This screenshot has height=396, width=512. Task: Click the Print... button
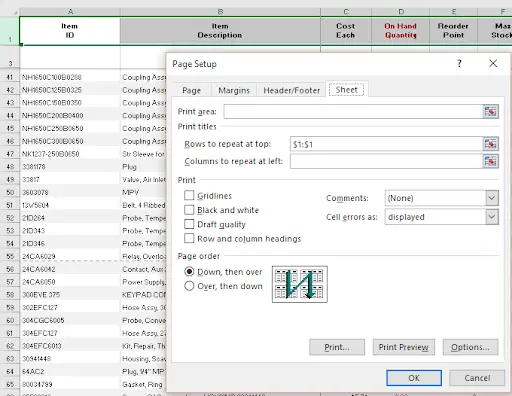pyautogui.click(x=337, y=347)
